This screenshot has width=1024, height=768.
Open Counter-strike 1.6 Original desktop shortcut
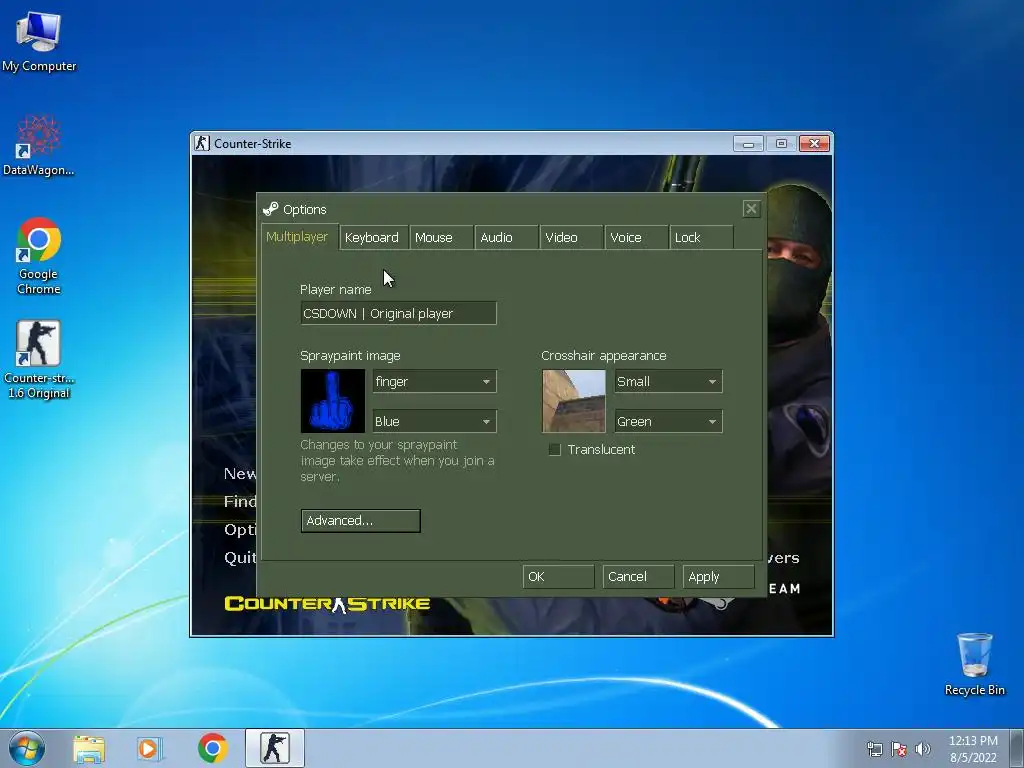pyautogui.click(x=39, y=359)
